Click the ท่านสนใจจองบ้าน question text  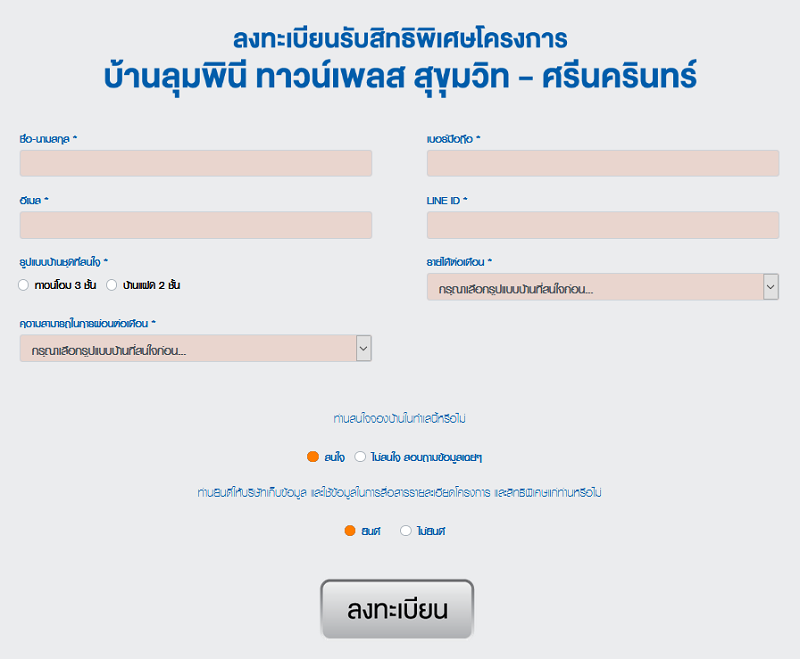coord(399,419)
